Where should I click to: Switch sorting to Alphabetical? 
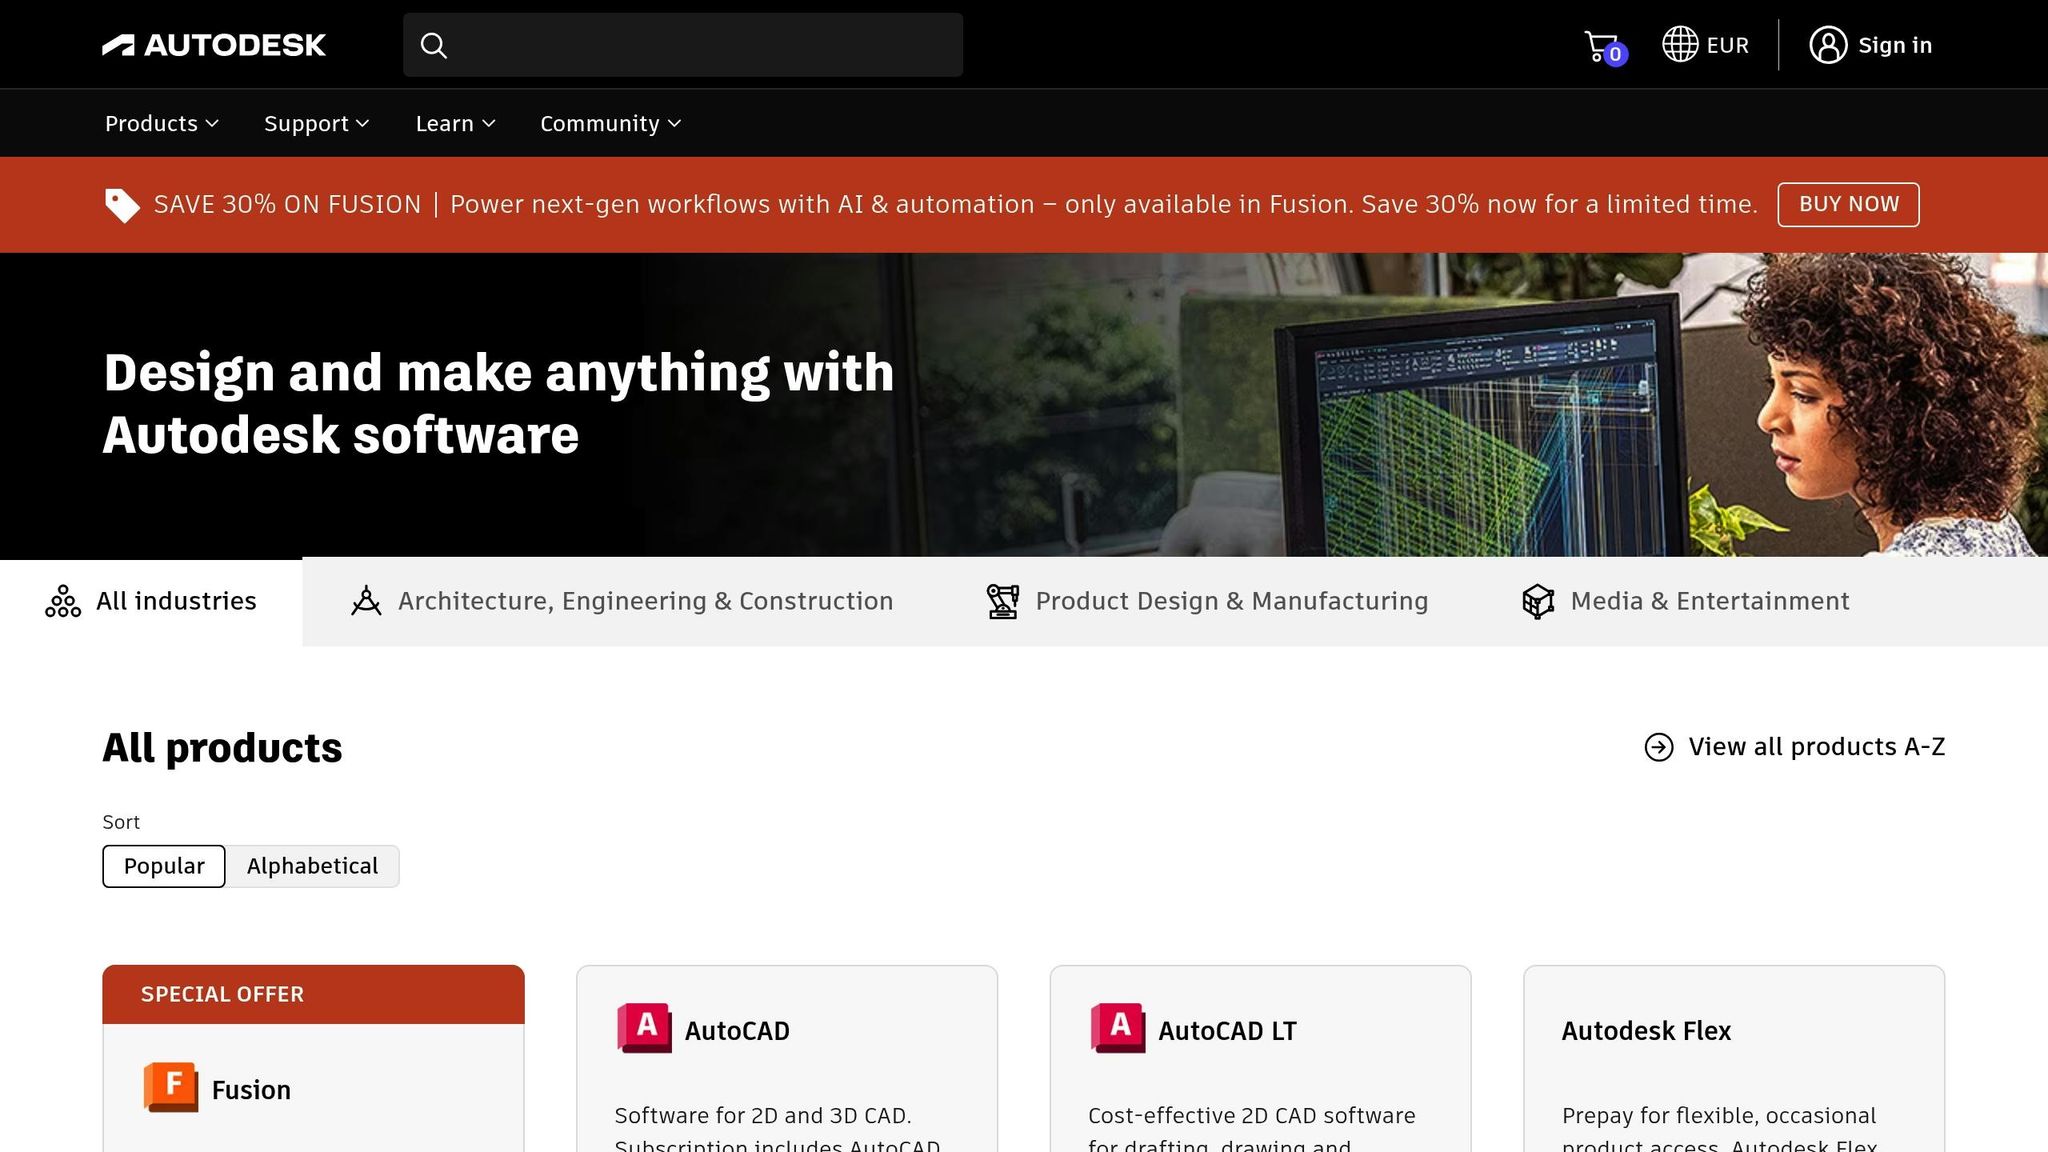313,866
